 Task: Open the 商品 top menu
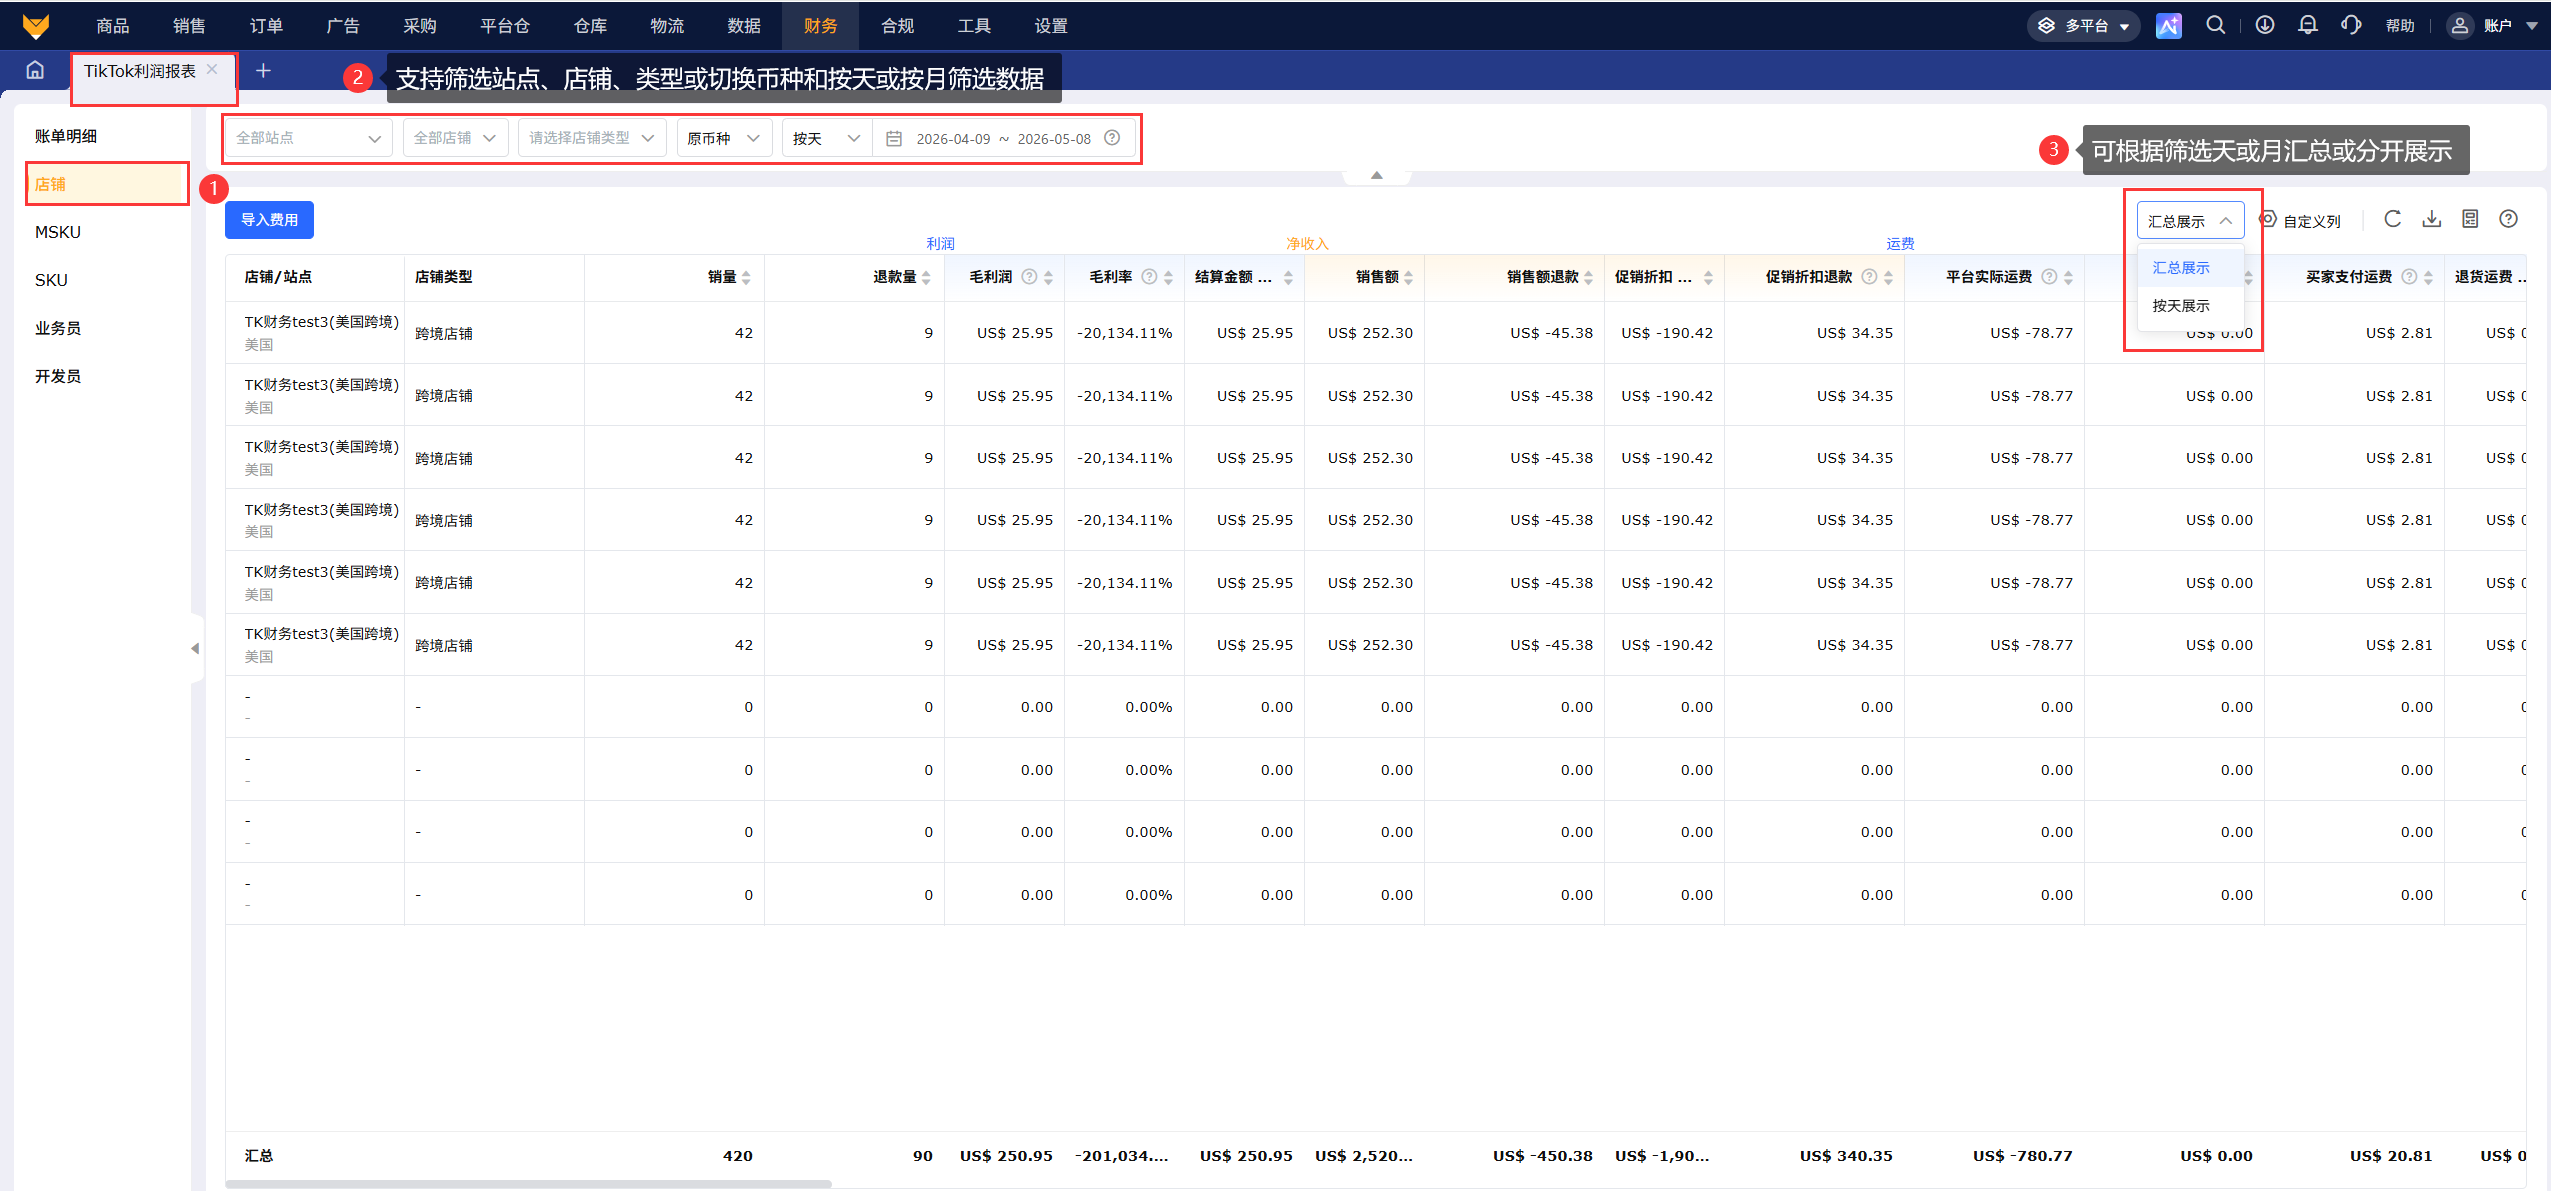[x=112, y=26]
